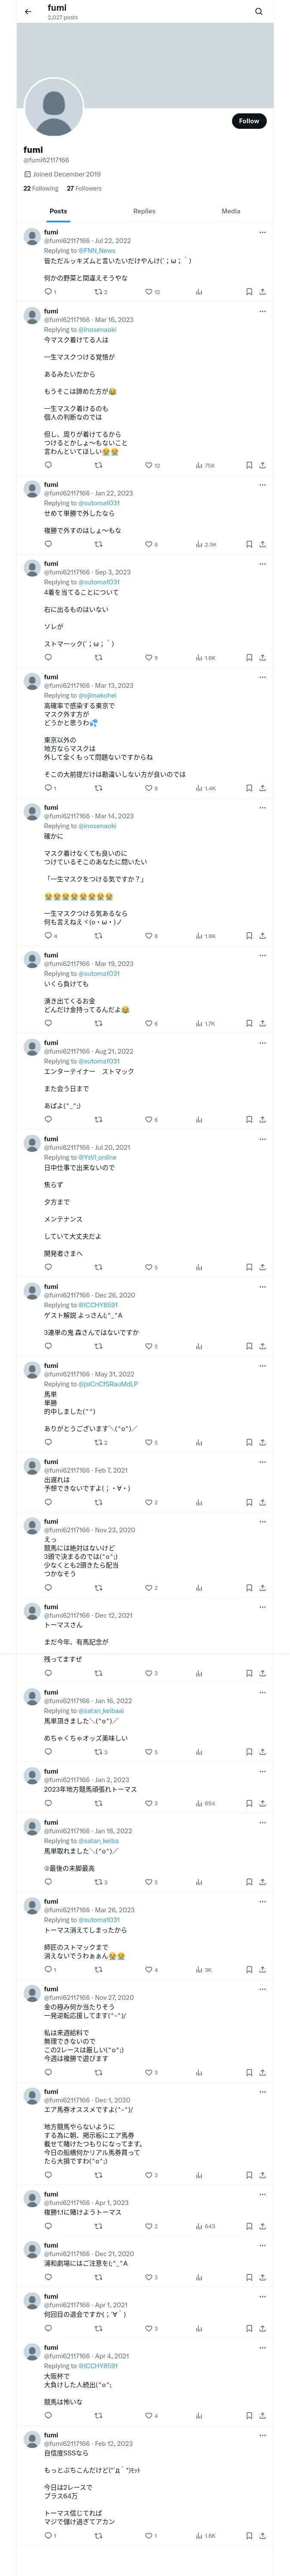Screen dimensions: 290x2576
Task: Share the Sep 3, 2023 post
Action: click(x=262, y=658)
